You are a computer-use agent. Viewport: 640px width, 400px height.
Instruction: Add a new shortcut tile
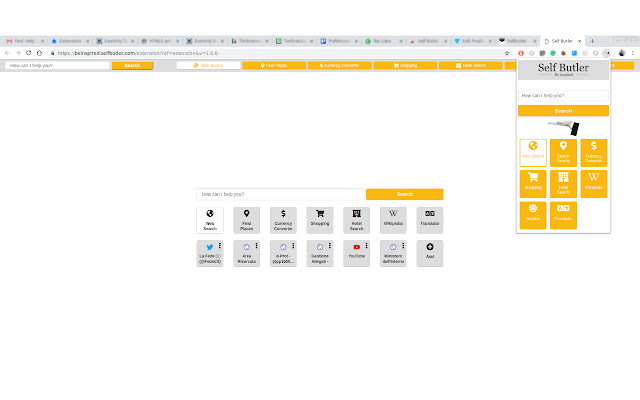430,253
